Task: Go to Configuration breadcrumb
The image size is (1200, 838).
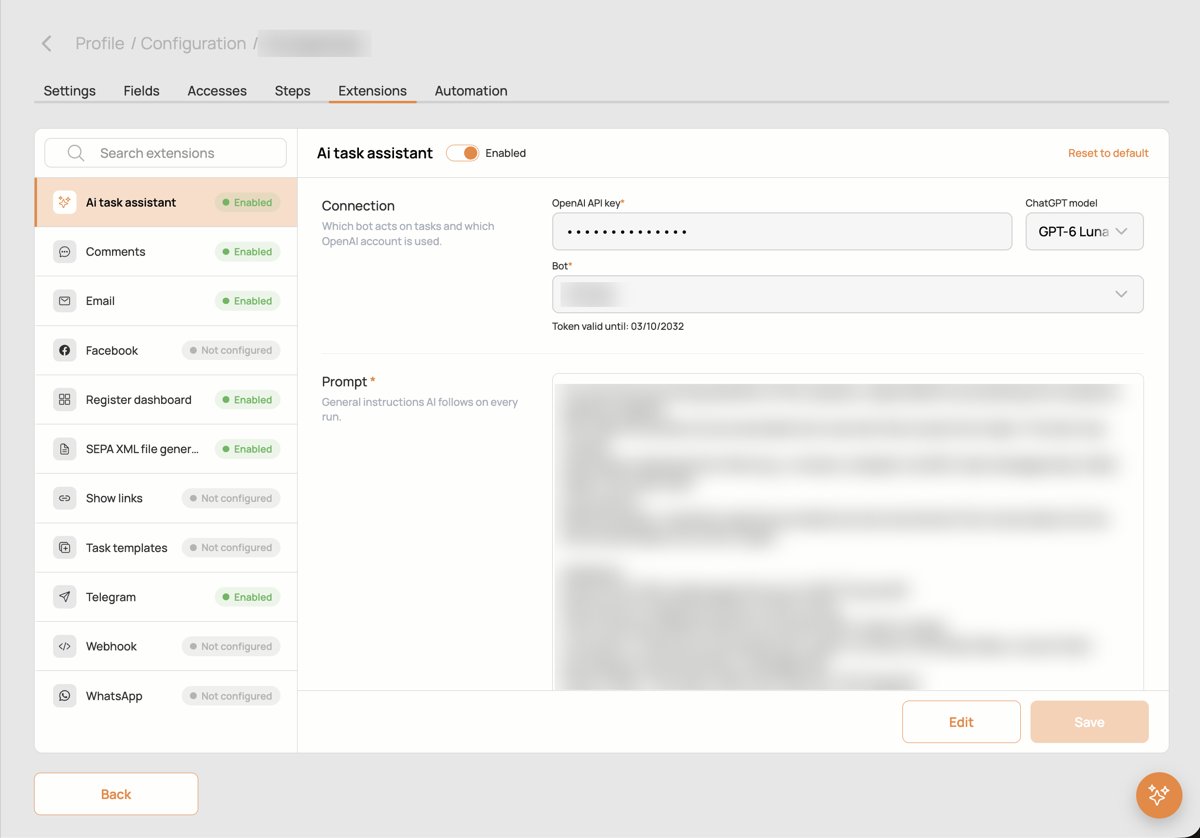Action: click(x=193, y=44)
